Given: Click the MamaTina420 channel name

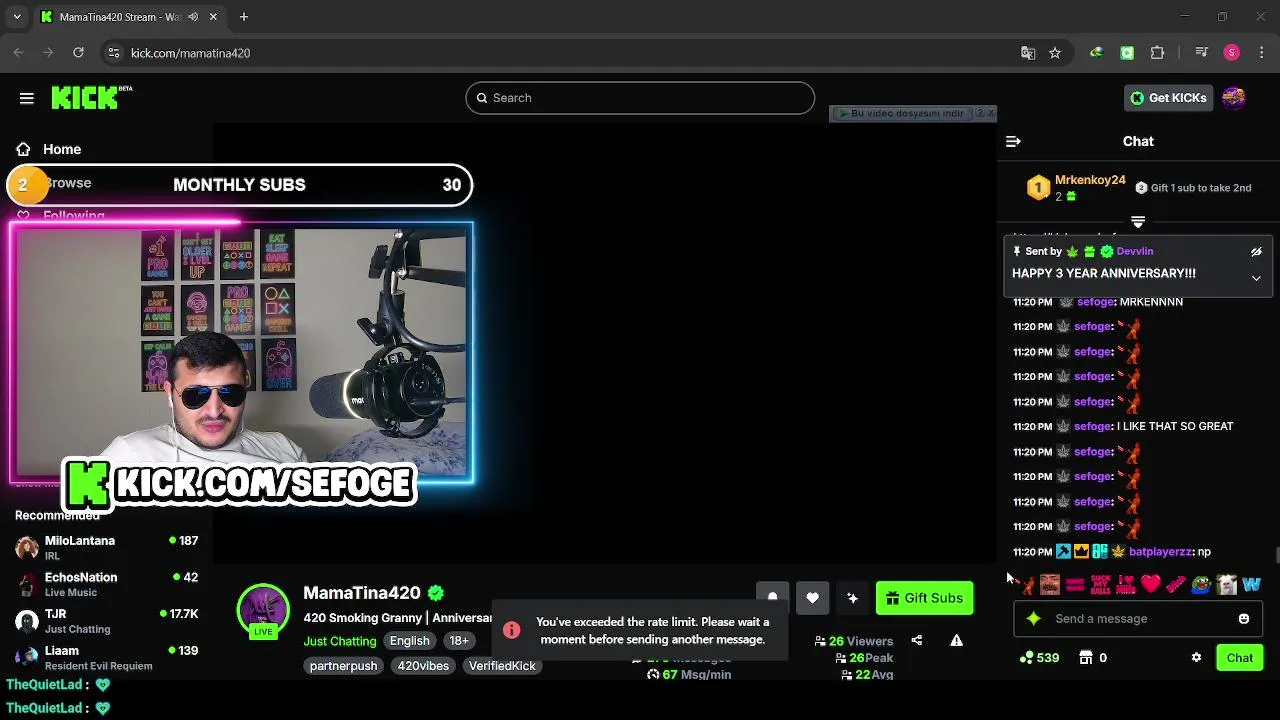Looking at the screenshot, I should tap(362, 593).
